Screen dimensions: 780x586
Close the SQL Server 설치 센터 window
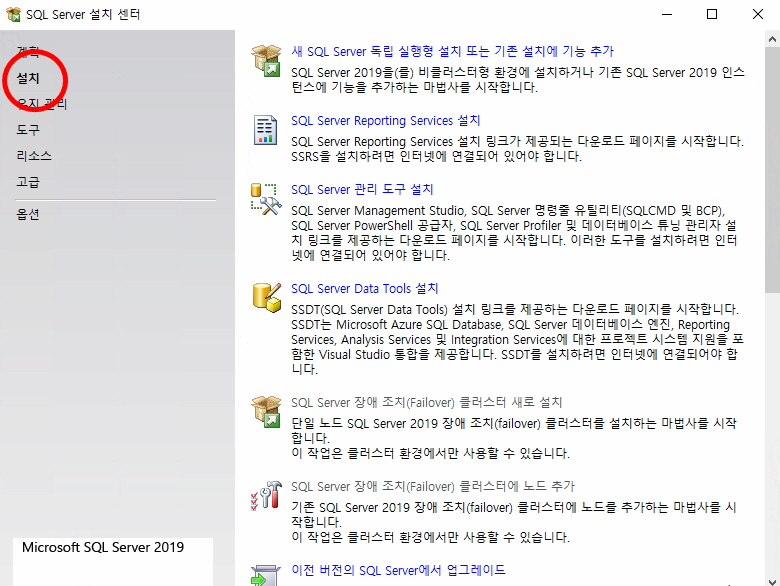pos(758,14)
